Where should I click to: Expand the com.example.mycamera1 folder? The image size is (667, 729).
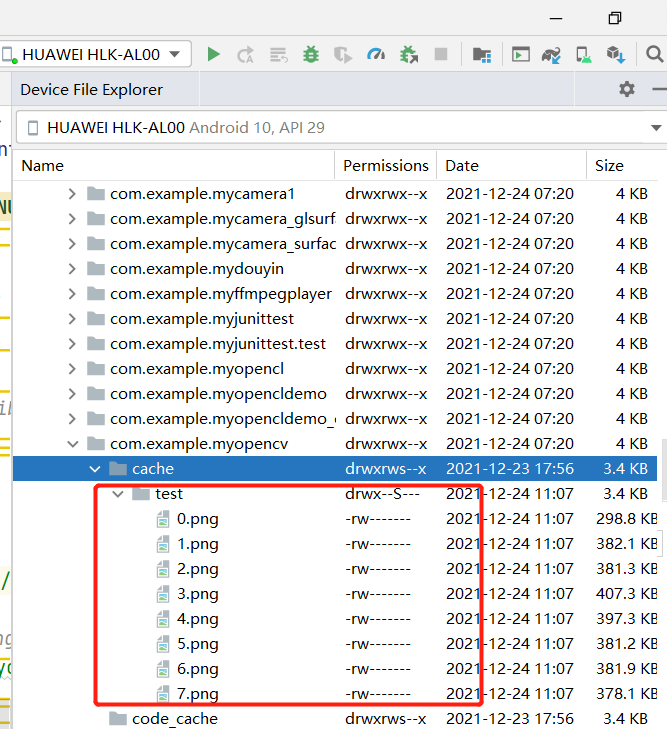click(x=72, y=193)
